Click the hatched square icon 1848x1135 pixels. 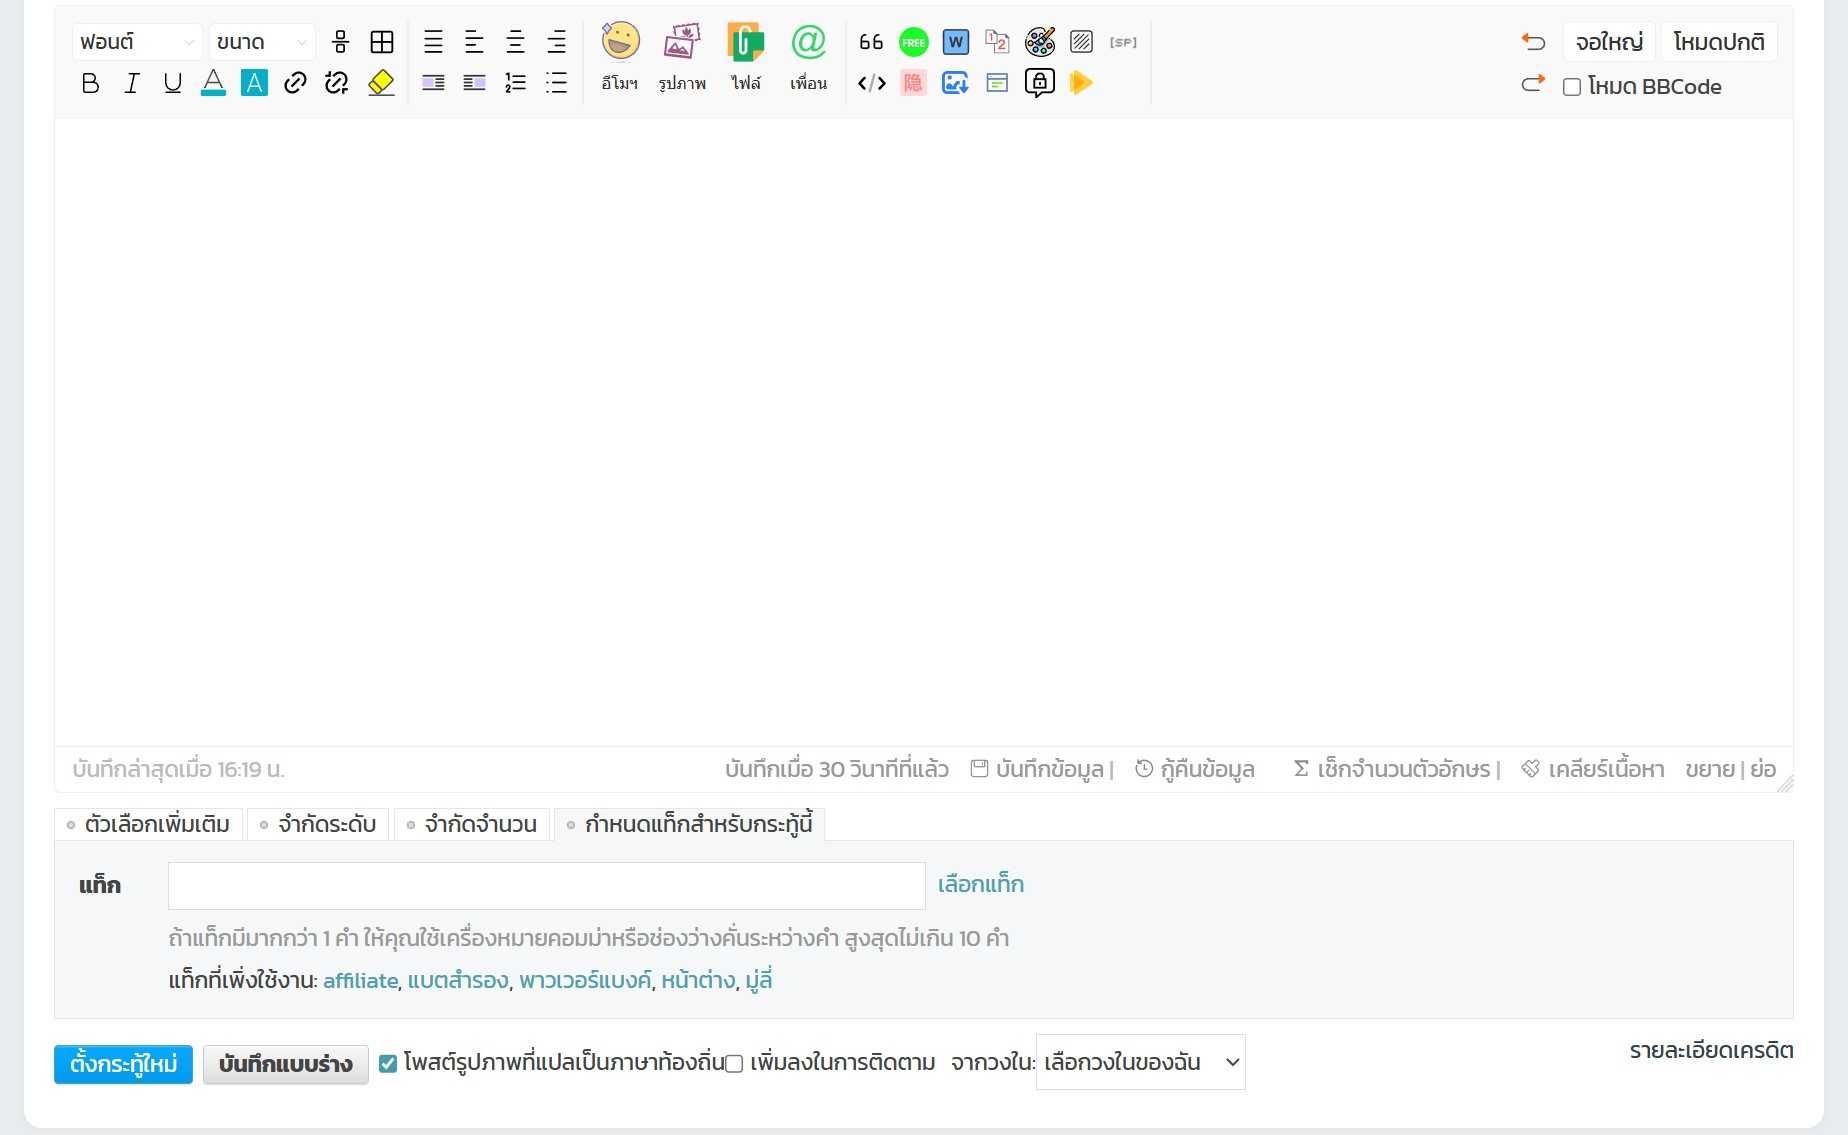click(1081, 42)
